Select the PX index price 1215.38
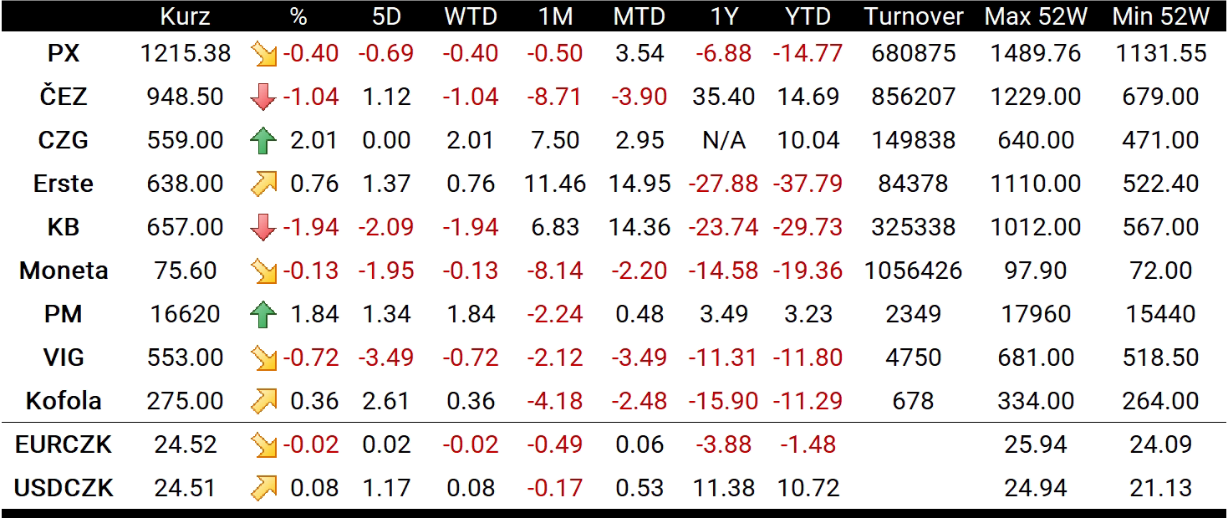The image size is (1230, 521). click(x=185, y=54)
